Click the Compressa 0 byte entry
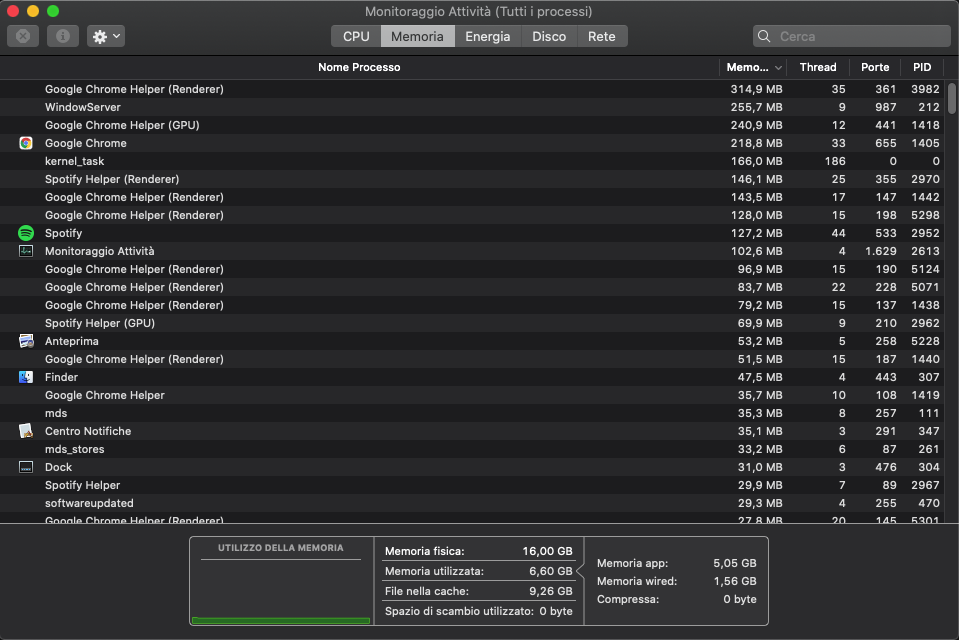This screenshot has height=640, width=959. tap(676, 599)
